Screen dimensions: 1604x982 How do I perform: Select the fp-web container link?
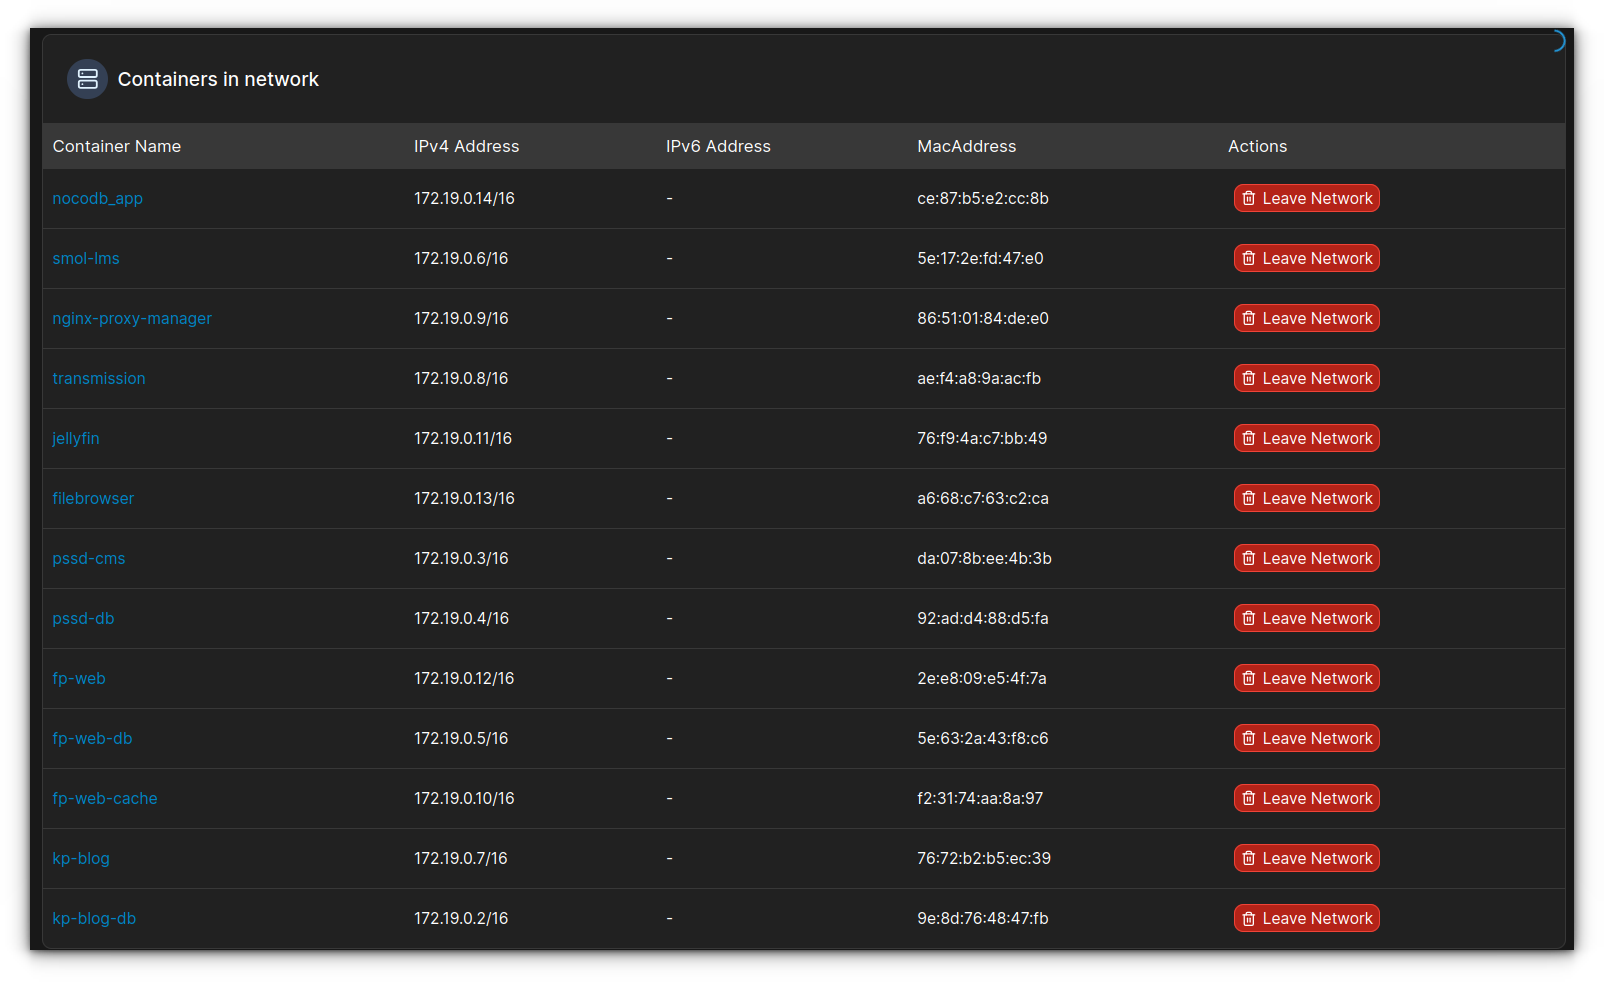79,678
